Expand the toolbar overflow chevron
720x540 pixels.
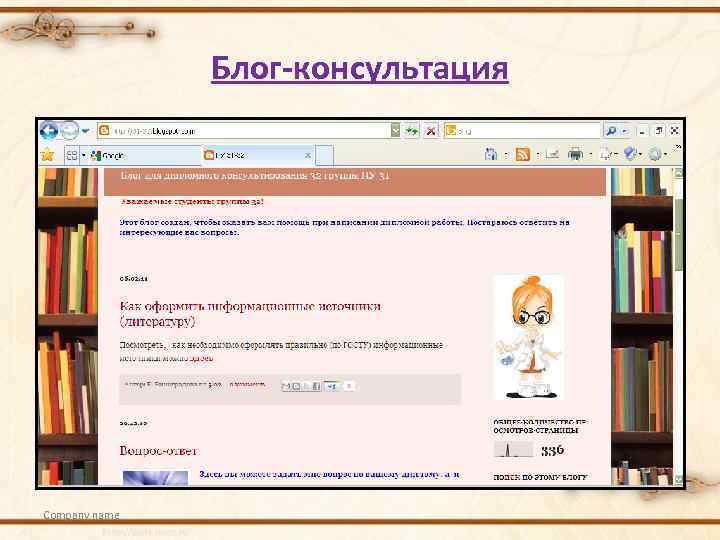coord(678,148)
